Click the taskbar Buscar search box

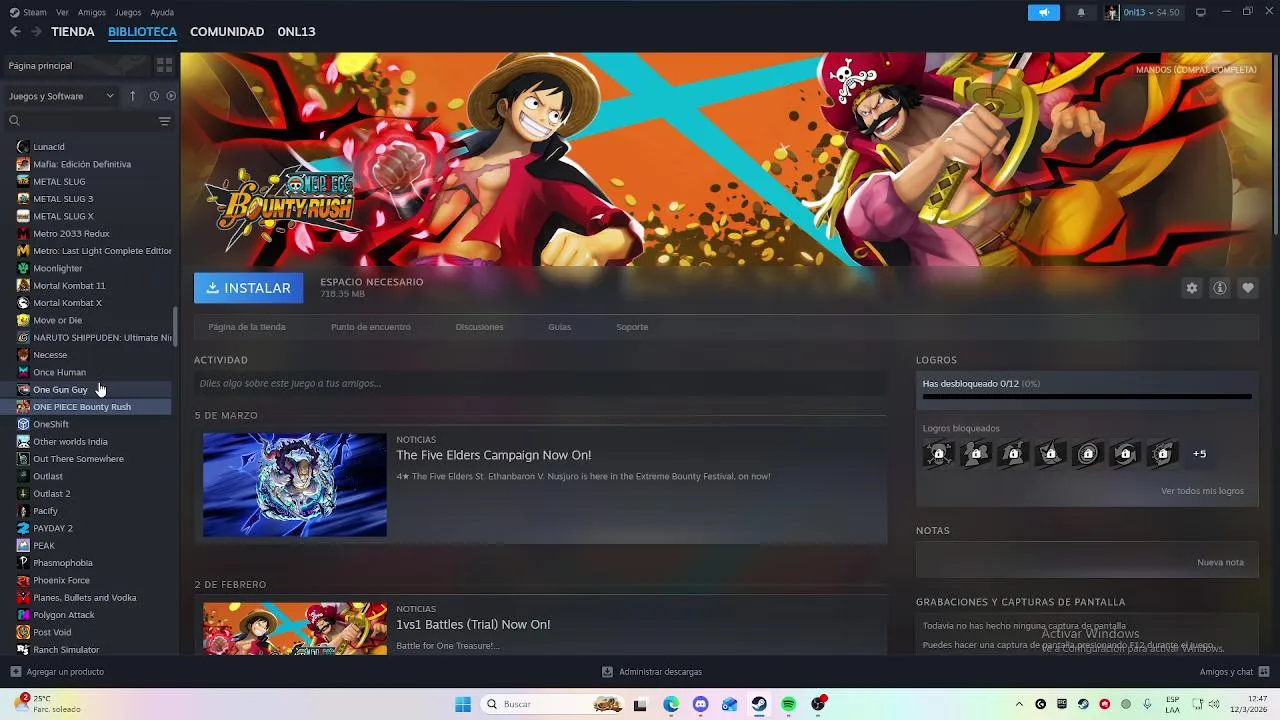[x=553, y=704]
